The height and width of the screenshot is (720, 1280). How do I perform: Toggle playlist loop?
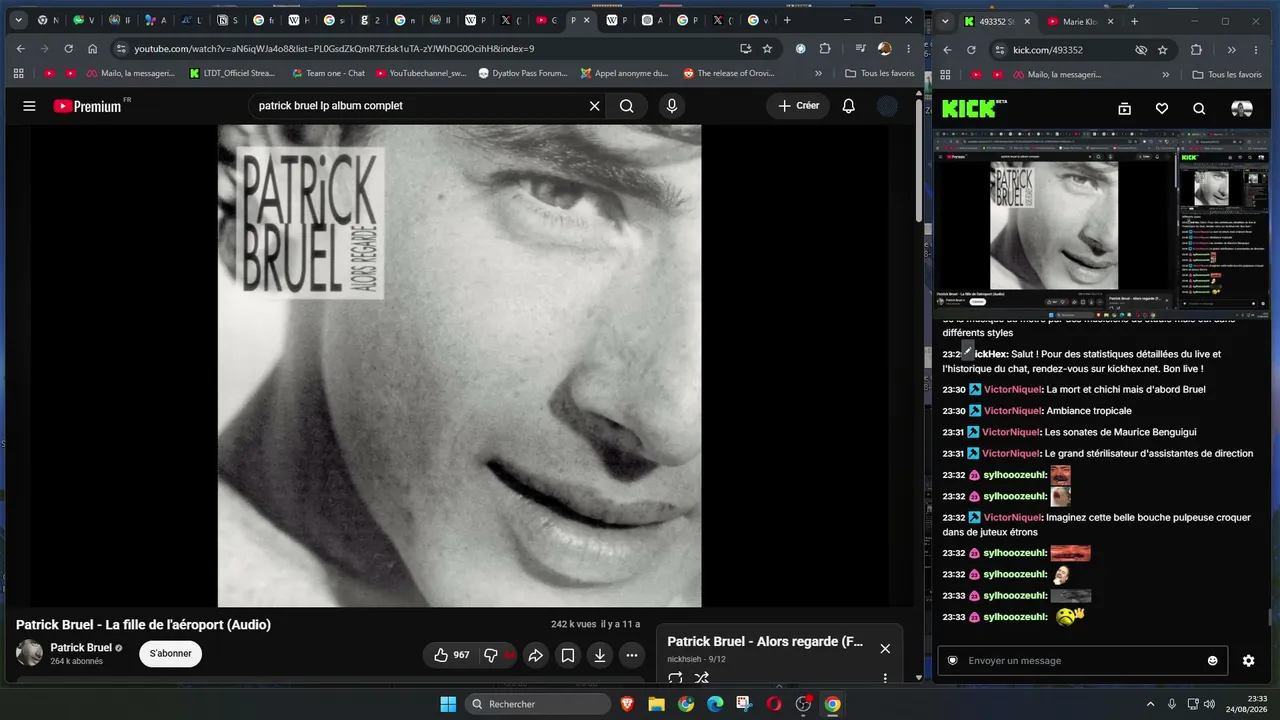tap(675, 678)
